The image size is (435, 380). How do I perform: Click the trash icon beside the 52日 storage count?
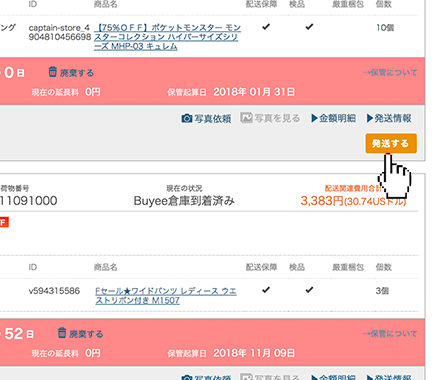coord(62,333)
